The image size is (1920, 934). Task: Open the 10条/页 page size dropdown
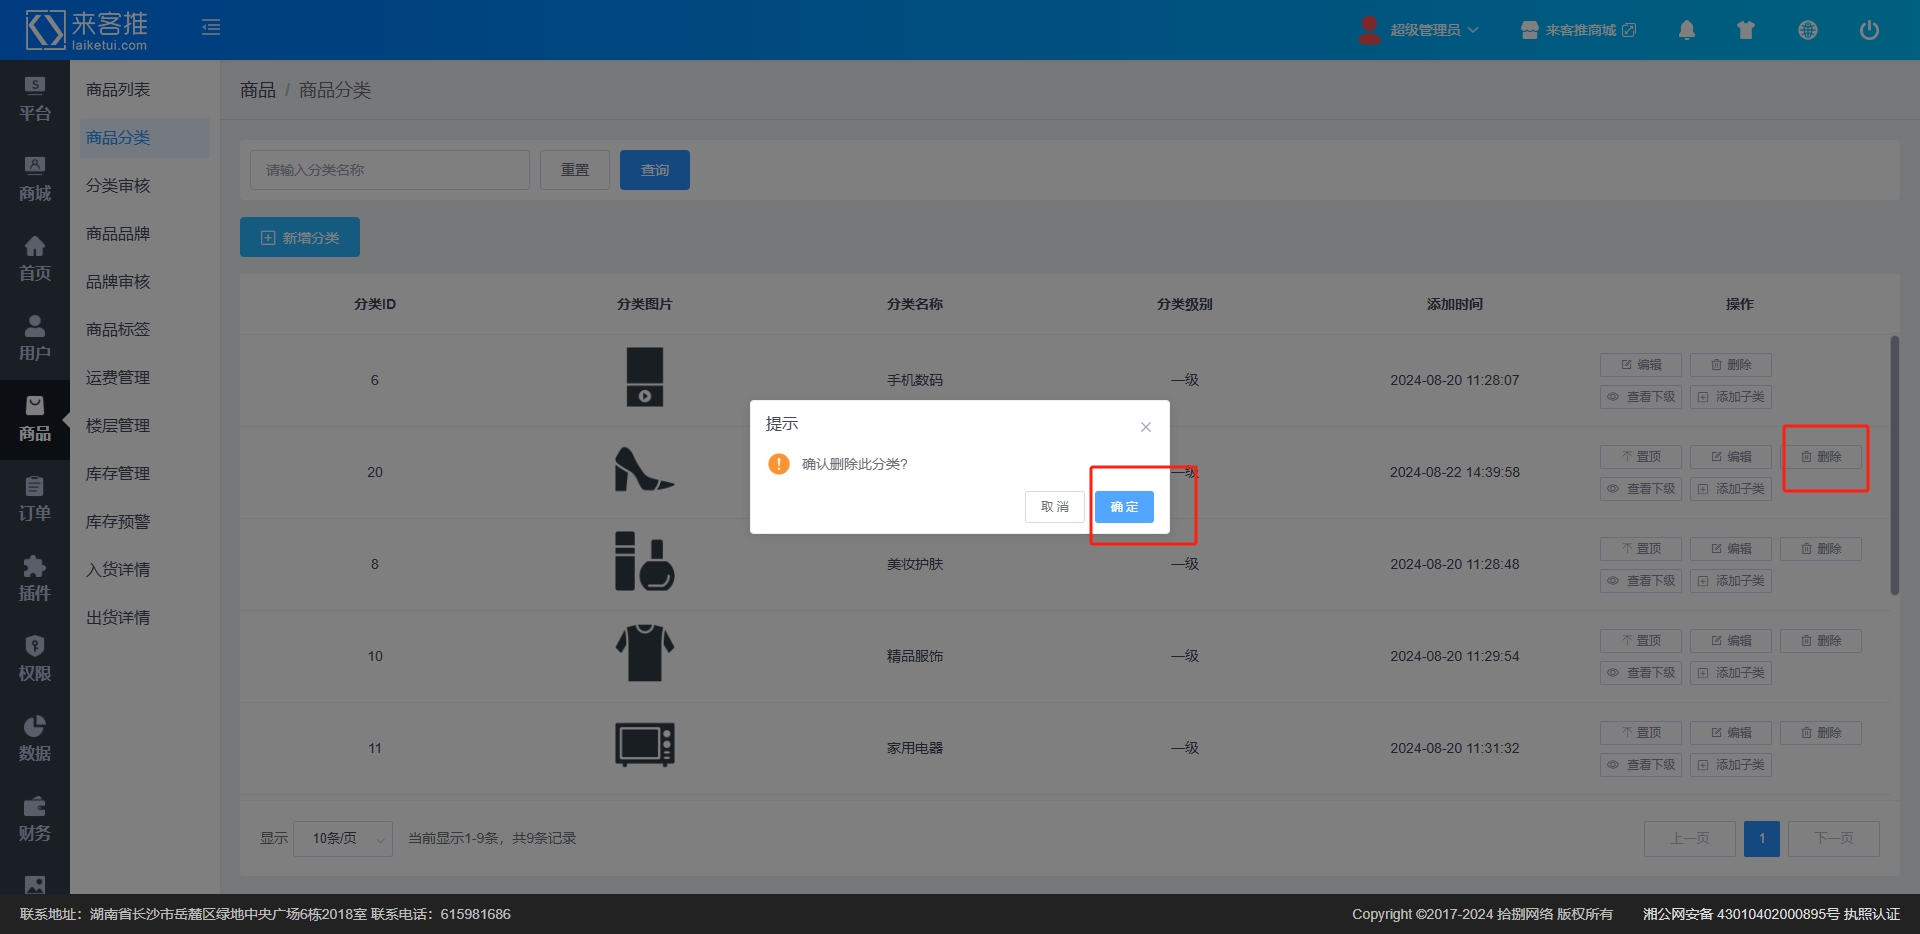pos(343,838)
